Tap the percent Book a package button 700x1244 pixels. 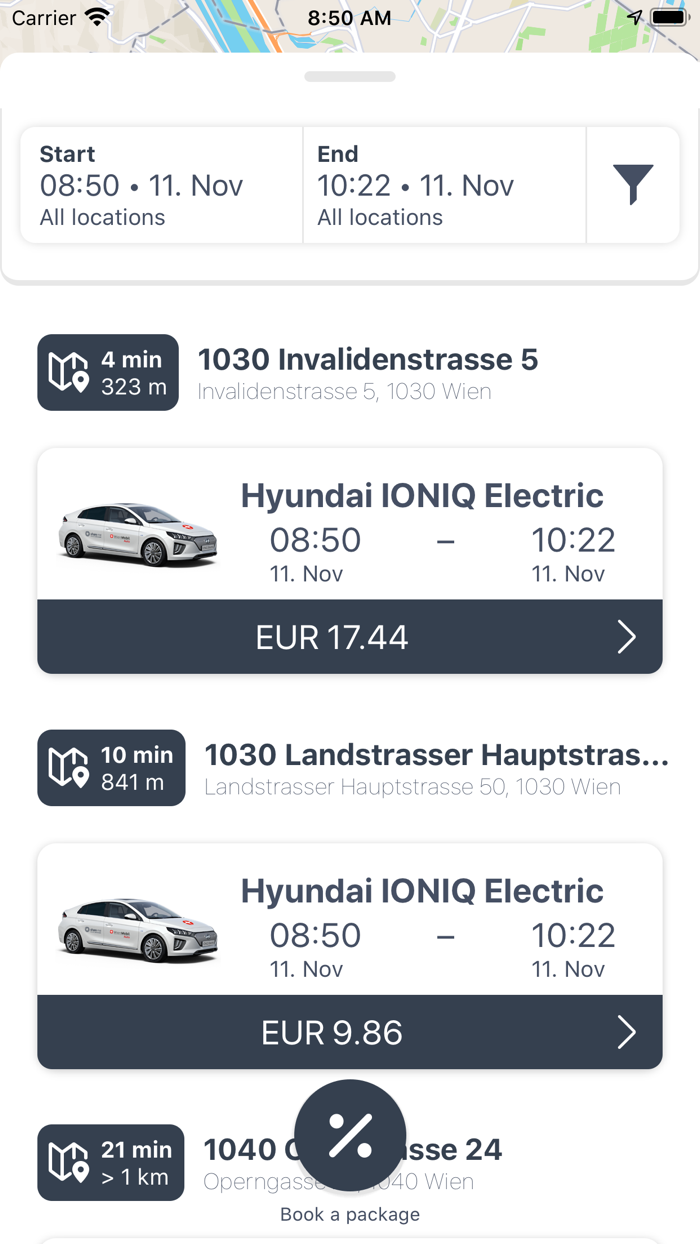[x=350, y=1135]
